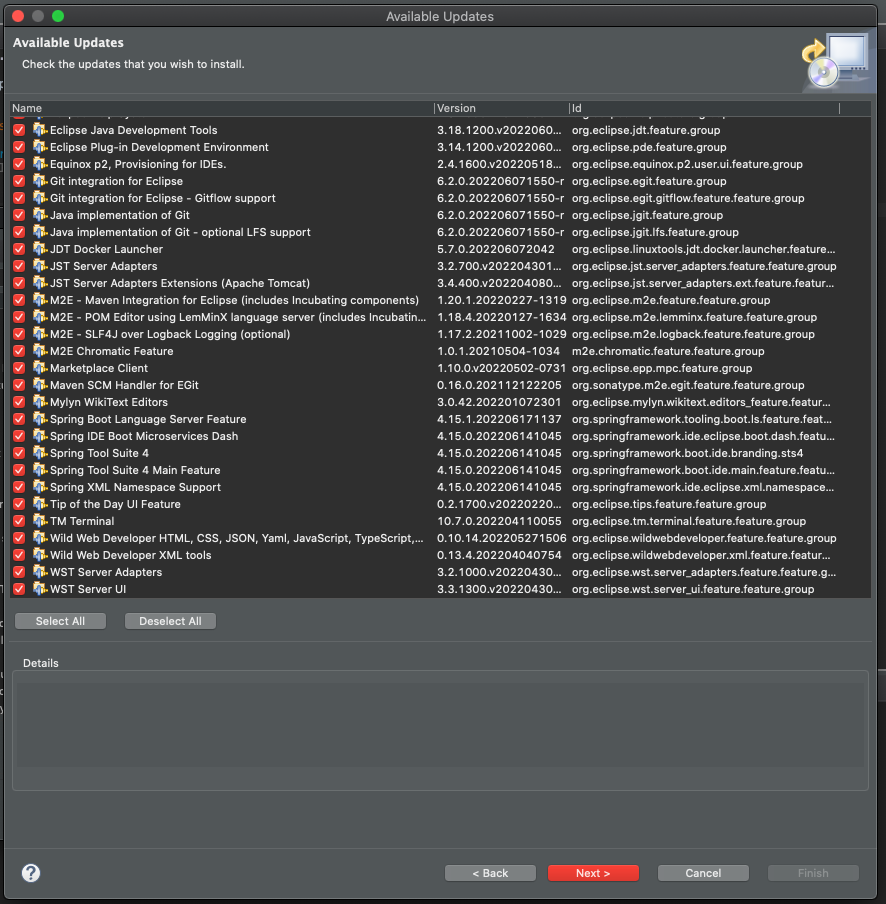
Task: Uncheck M2E - POM Editor using LemMinX checkbox
Action: tap(19, 317)
